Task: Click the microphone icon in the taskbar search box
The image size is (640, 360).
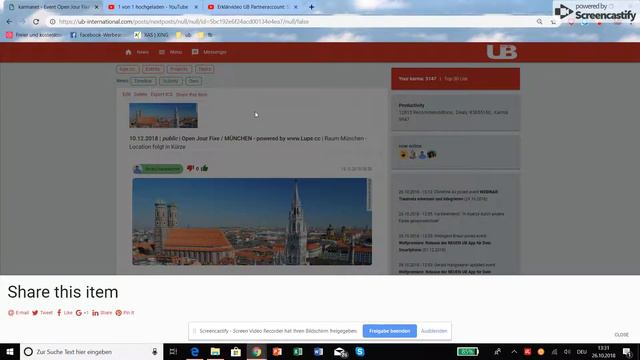Action: [155, 351]
